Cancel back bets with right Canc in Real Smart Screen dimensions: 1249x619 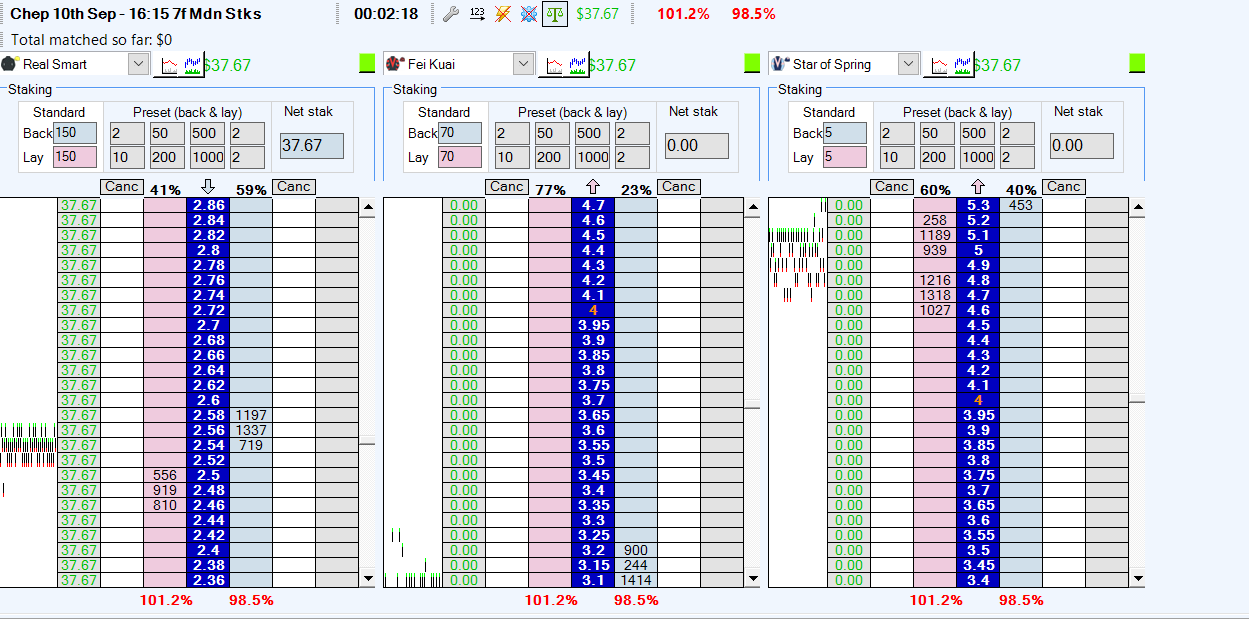294,187
